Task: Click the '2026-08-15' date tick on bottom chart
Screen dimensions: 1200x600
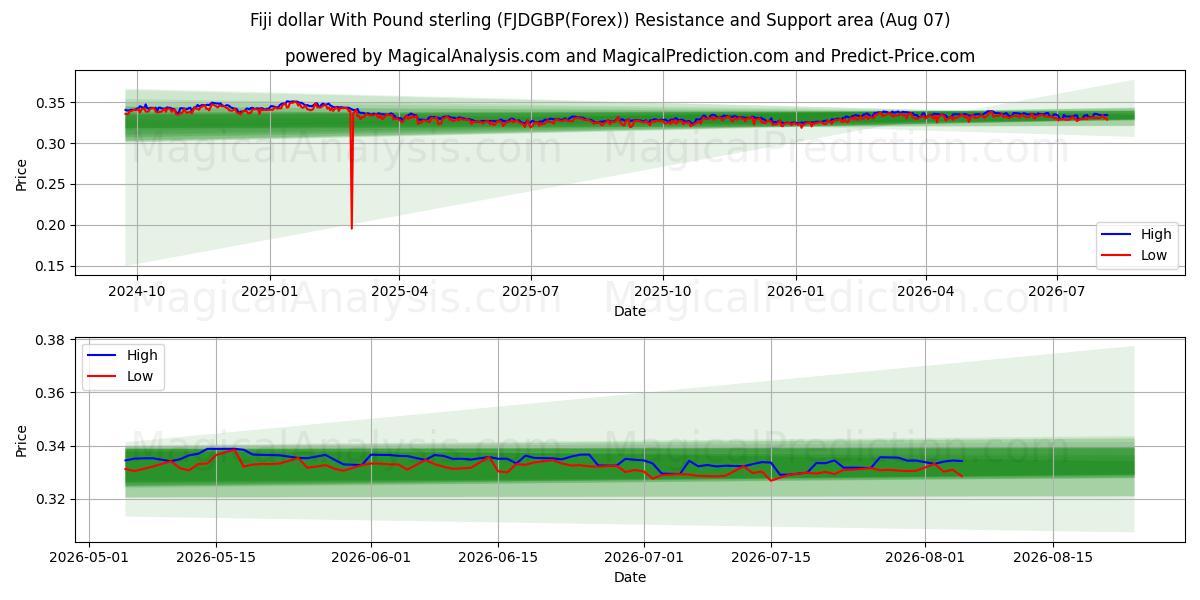Action: (x=1052, y=557)
